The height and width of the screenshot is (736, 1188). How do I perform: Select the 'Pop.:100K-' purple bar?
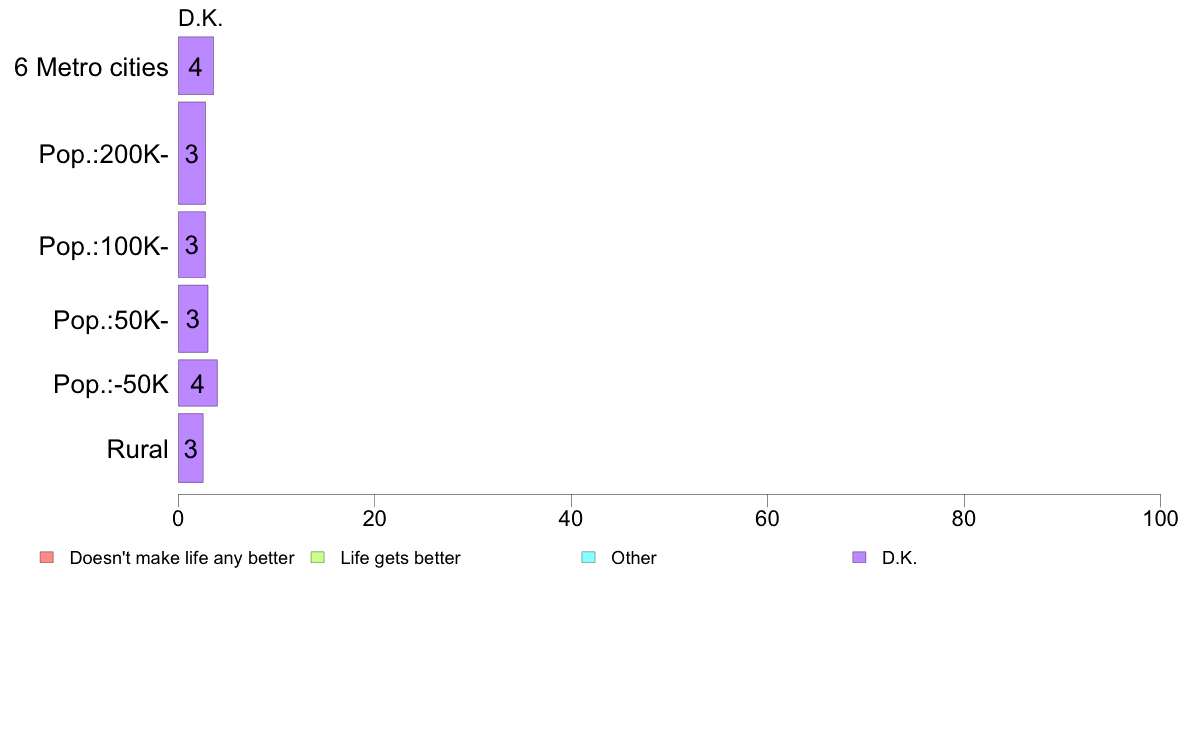192,245
